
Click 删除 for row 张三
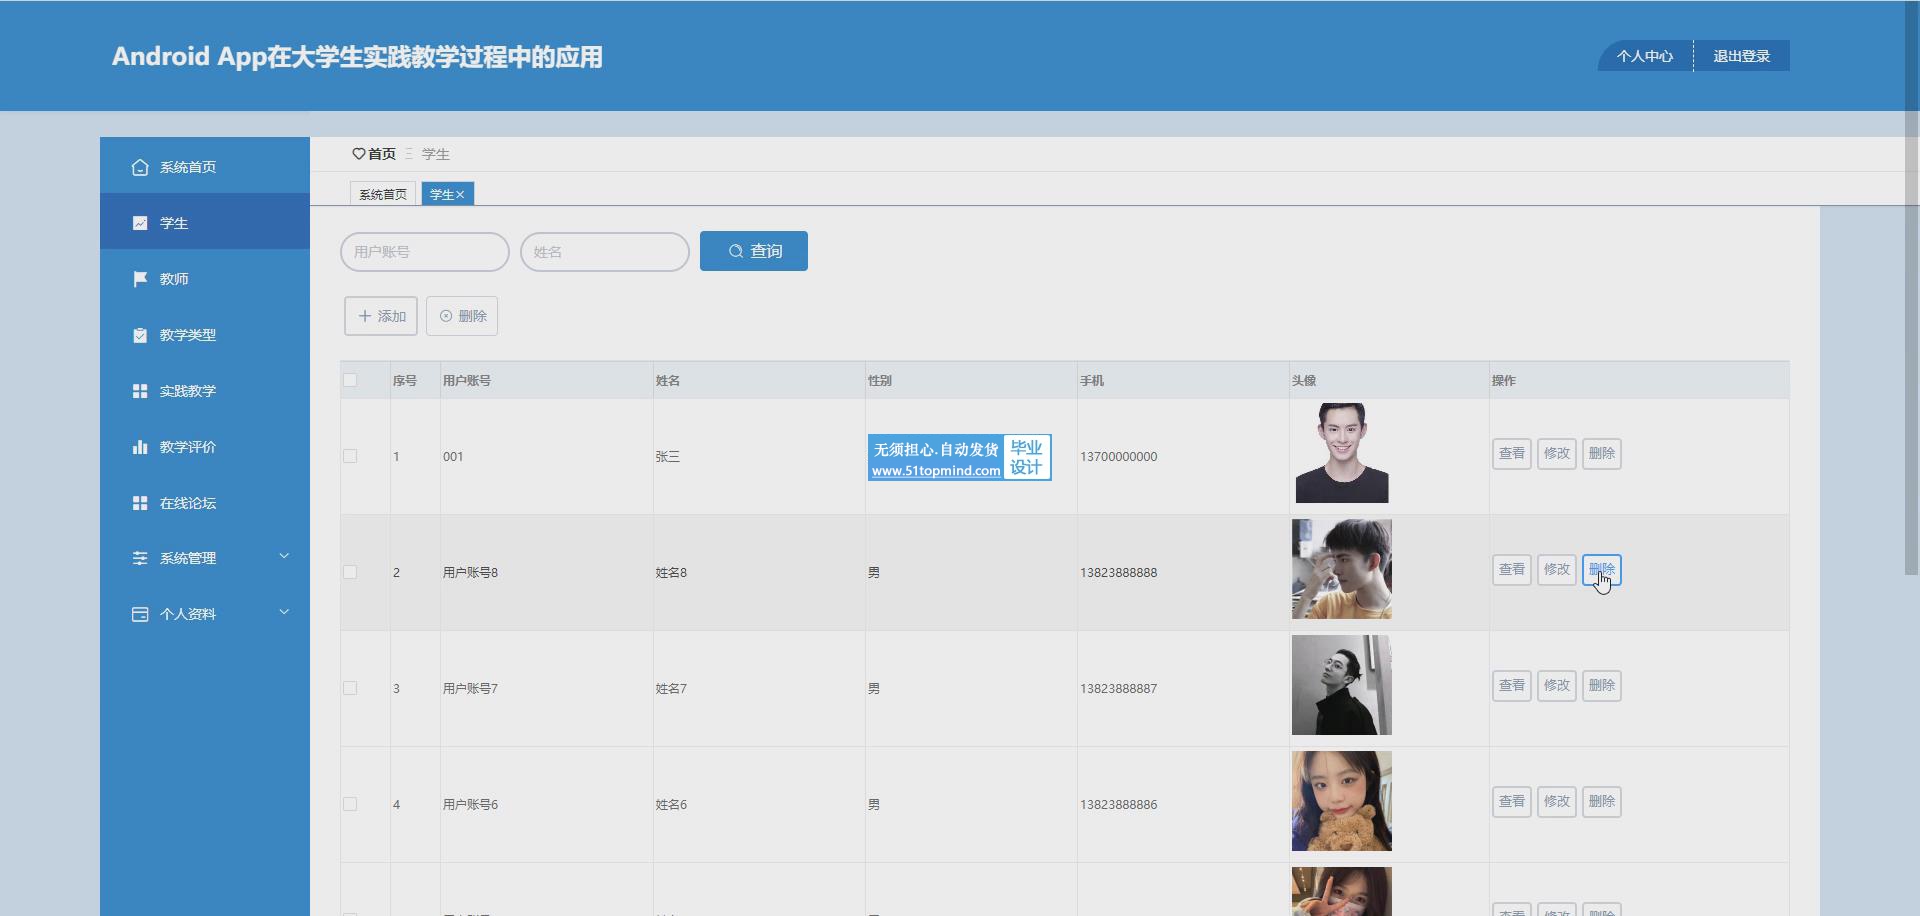(1602, 454)
